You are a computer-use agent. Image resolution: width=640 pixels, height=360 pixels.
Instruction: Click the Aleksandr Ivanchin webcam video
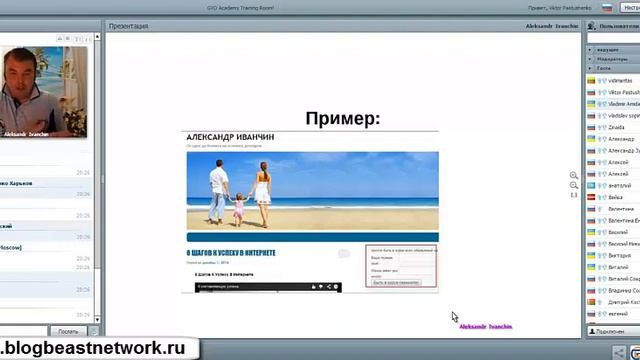click(x=43, y=92)
